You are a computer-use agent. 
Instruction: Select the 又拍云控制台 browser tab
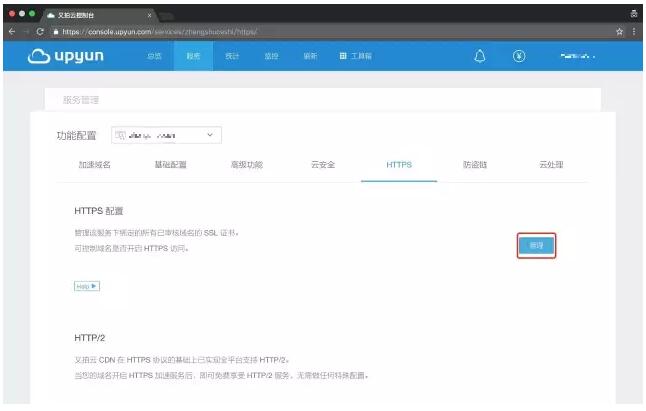tap(99, 15)
